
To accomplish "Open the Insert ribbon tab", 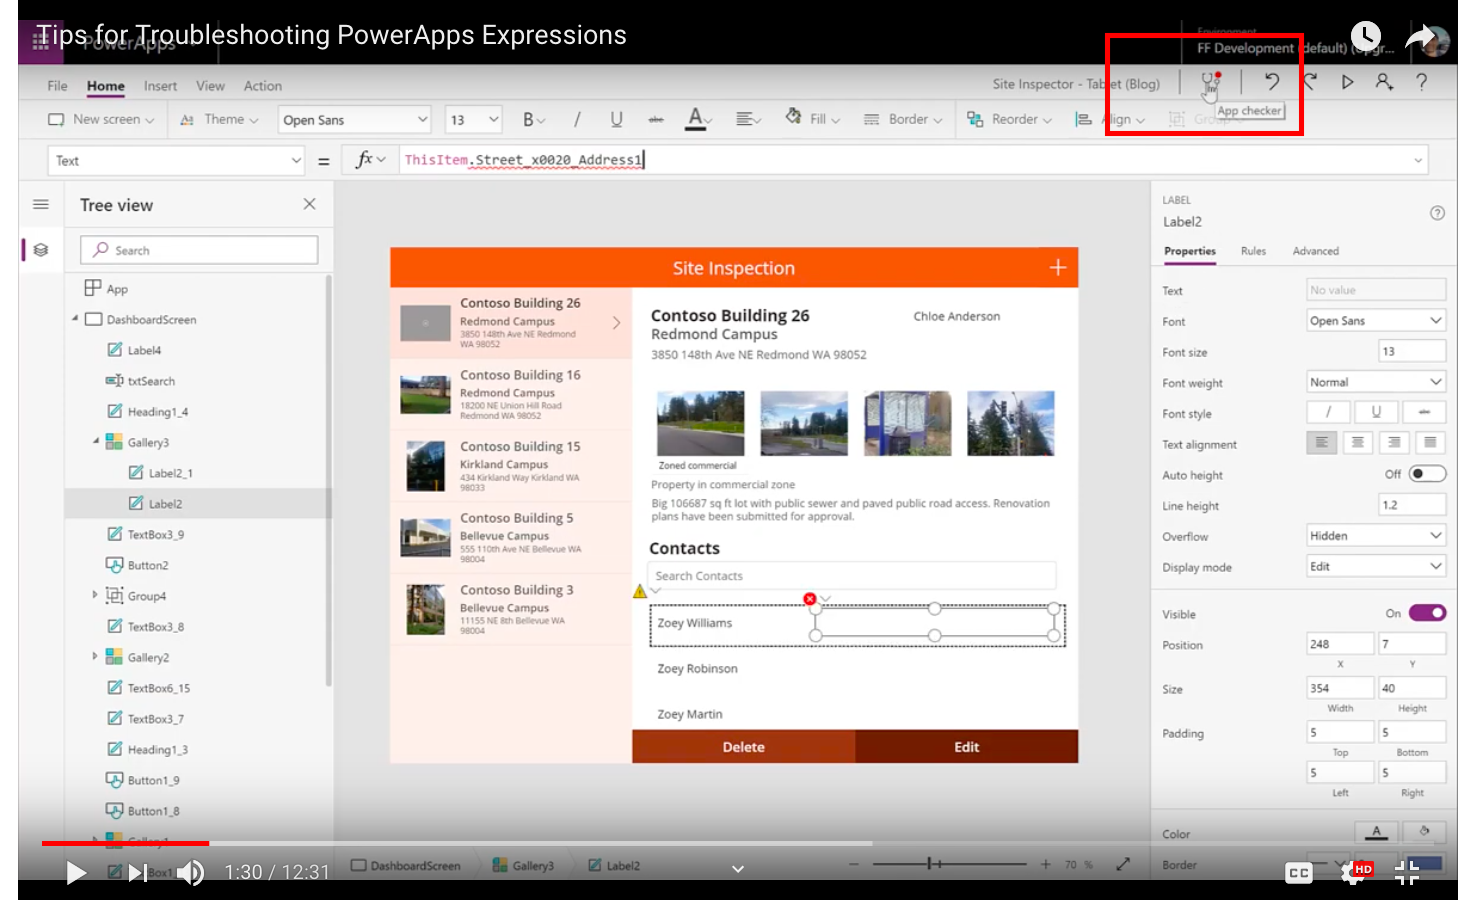I will tap(160, 86).
